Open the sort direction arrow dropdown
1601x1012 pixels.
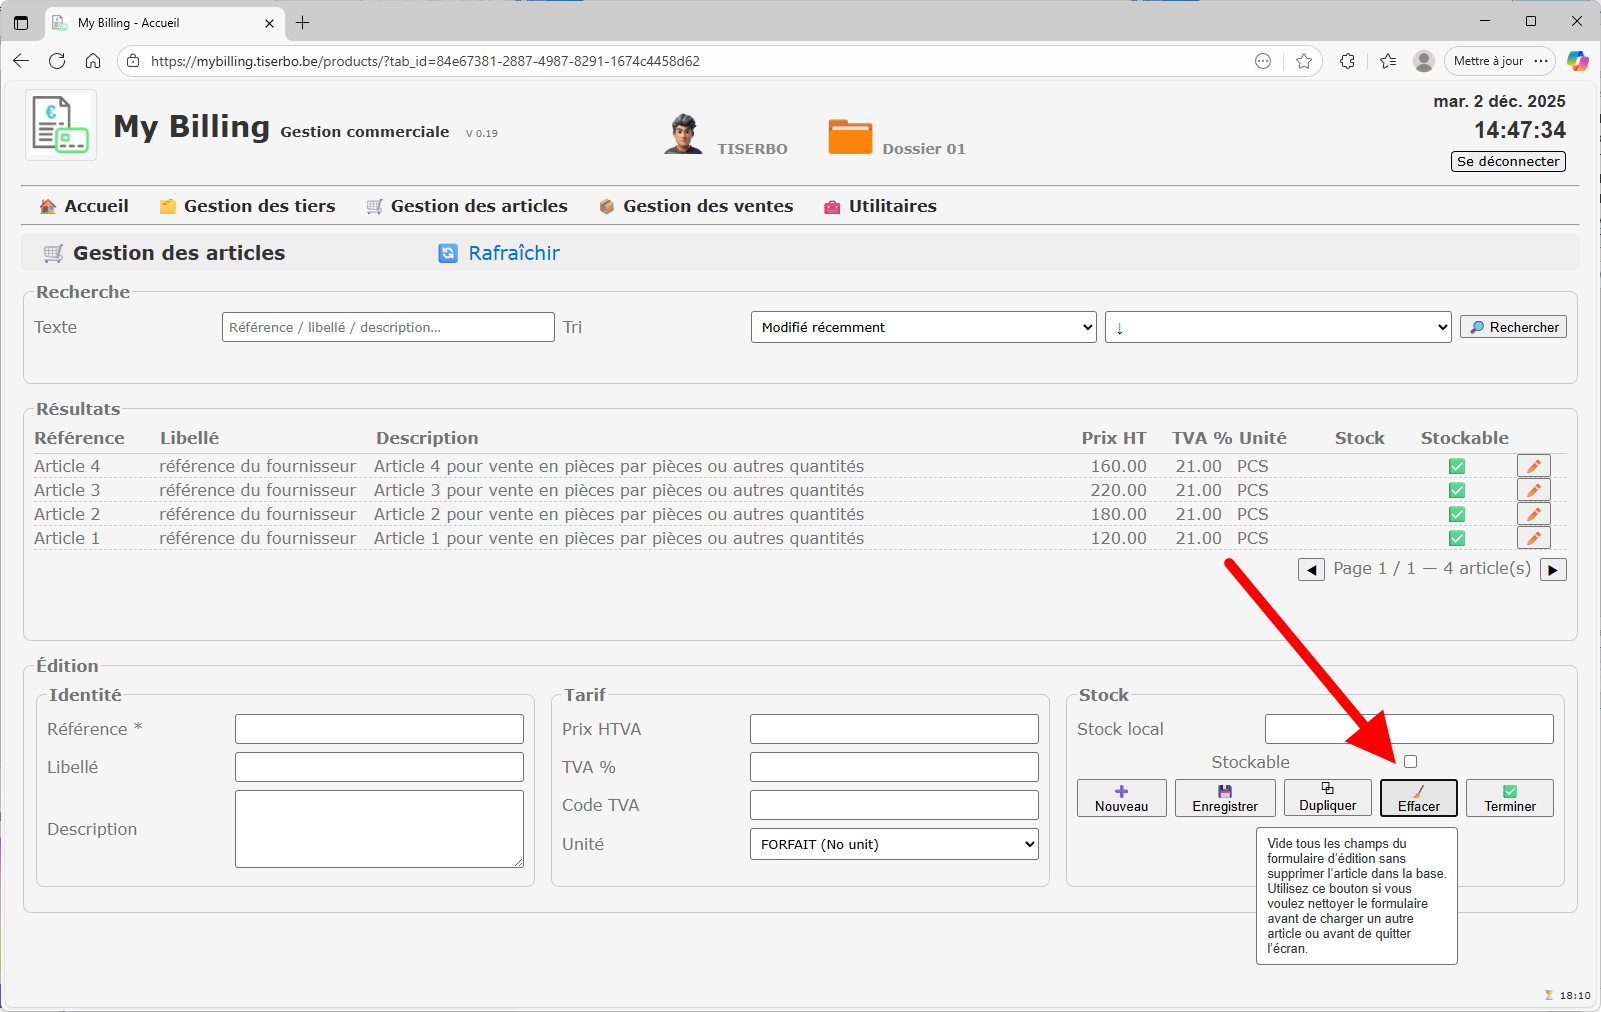(1277, 327)
